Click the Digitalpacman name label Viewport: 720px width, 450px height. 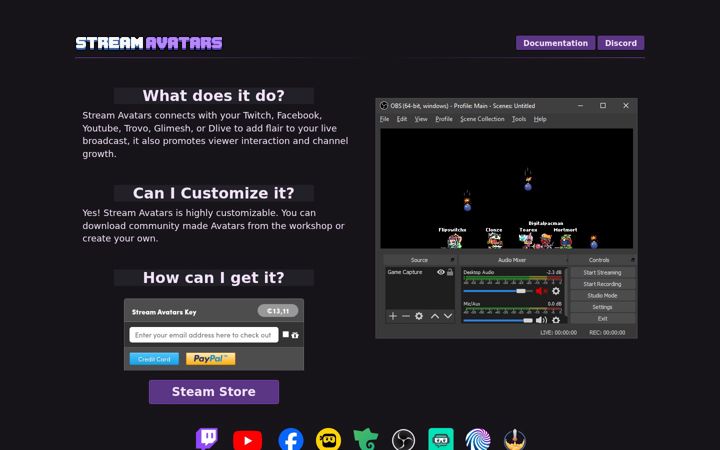click(546, 223)
